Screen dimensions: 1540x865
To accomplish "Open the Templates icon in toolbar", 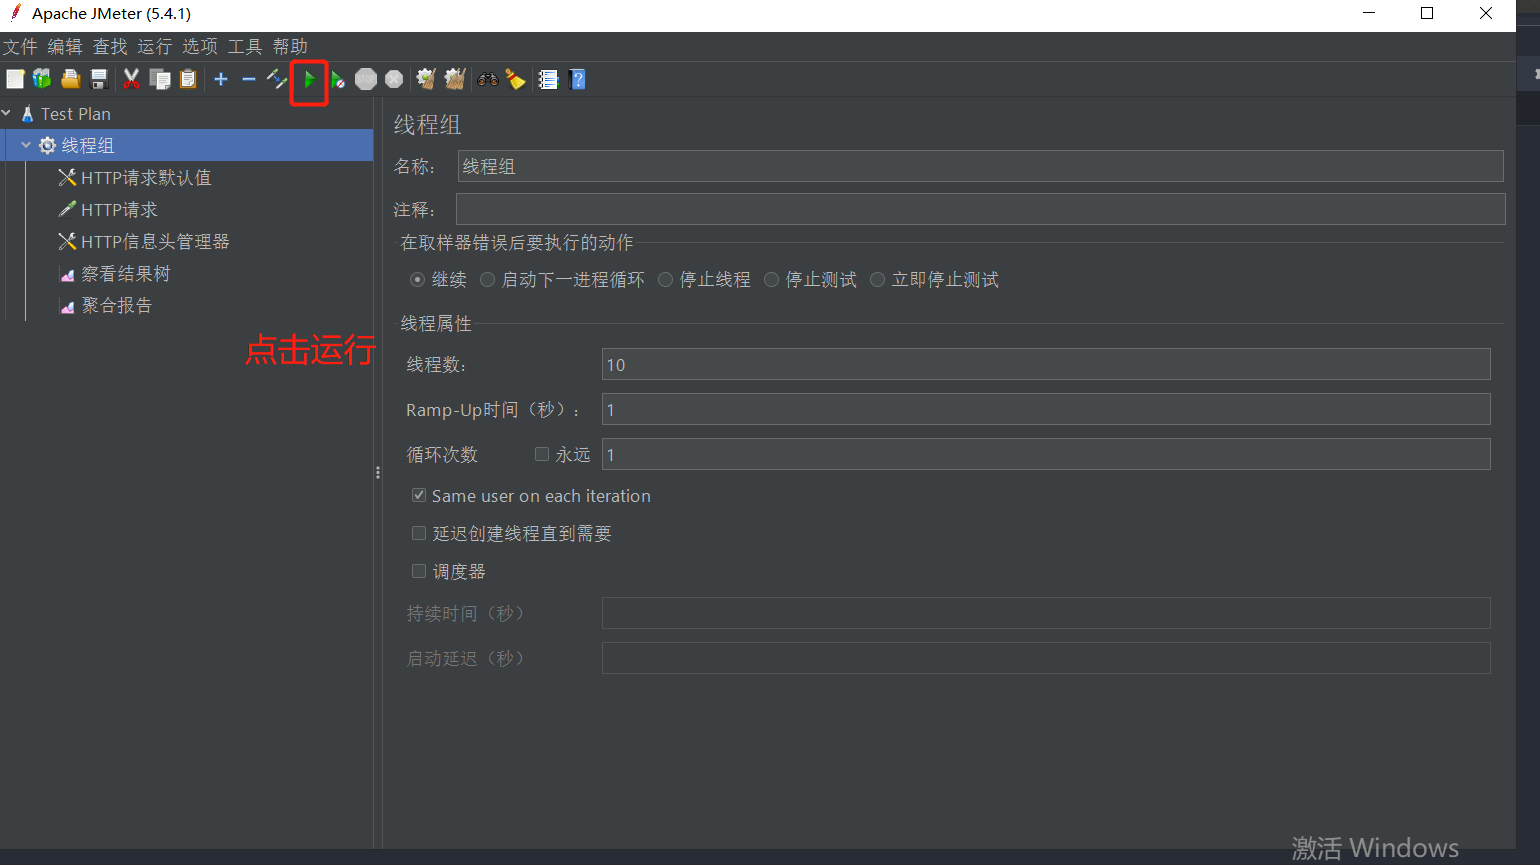I will pyautogui.click(x=42, y=79).
